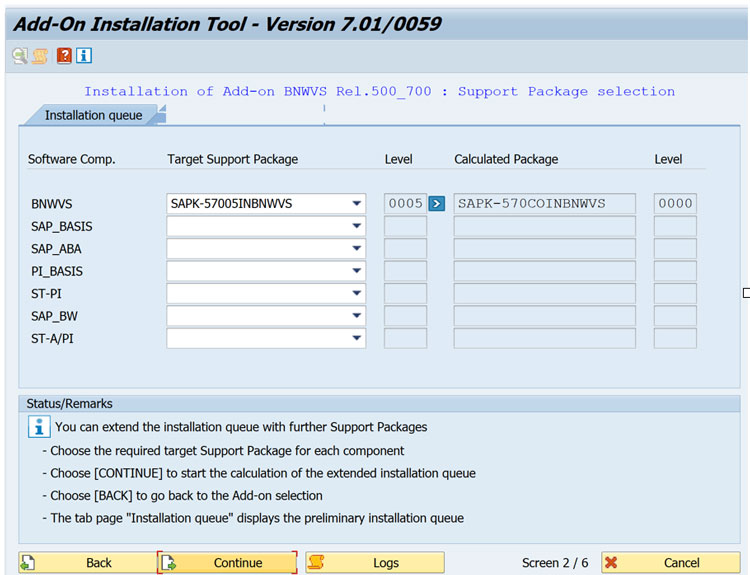Click the Cancel button label
Screen dimensions: 750x575
pyautogui.click(x=681, y=563)
